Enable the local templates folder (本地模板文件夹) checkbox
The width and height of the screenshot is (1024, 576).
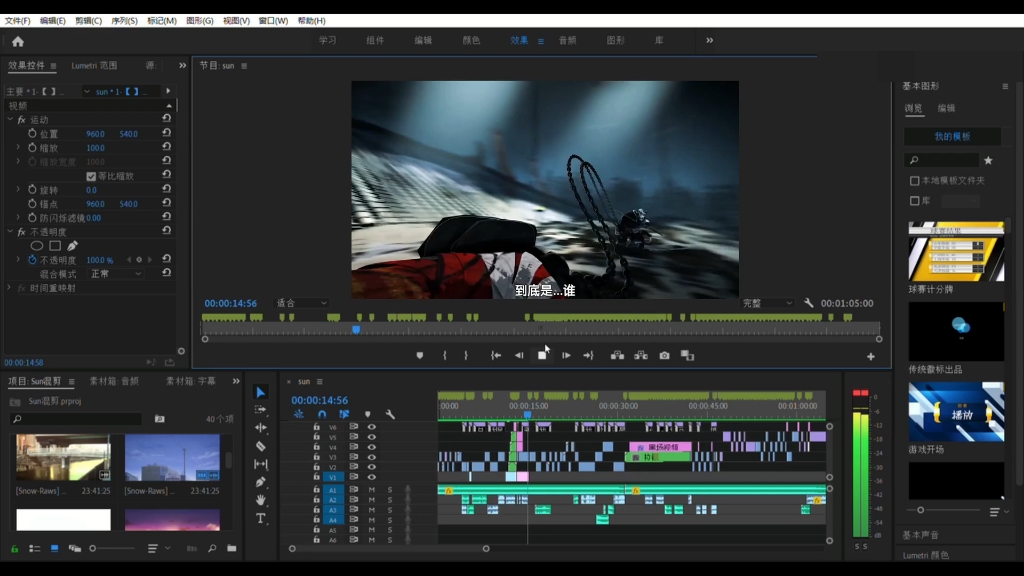click(x=914, y=181)
